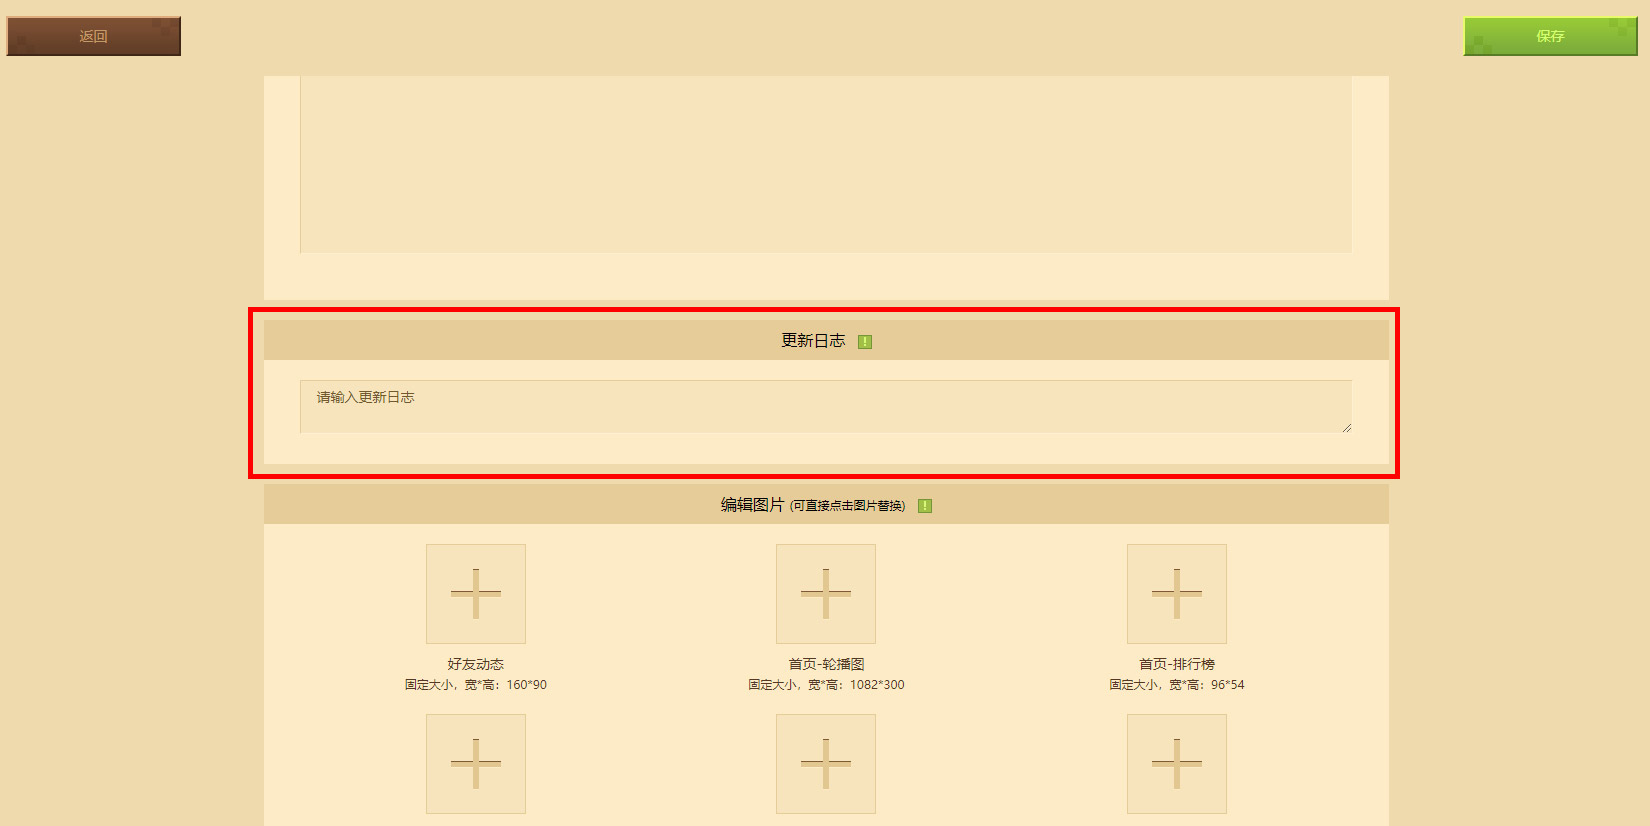1650x826 pixels.
Task: Open the info icon beside 编辑图片
Action: point(925,506)
